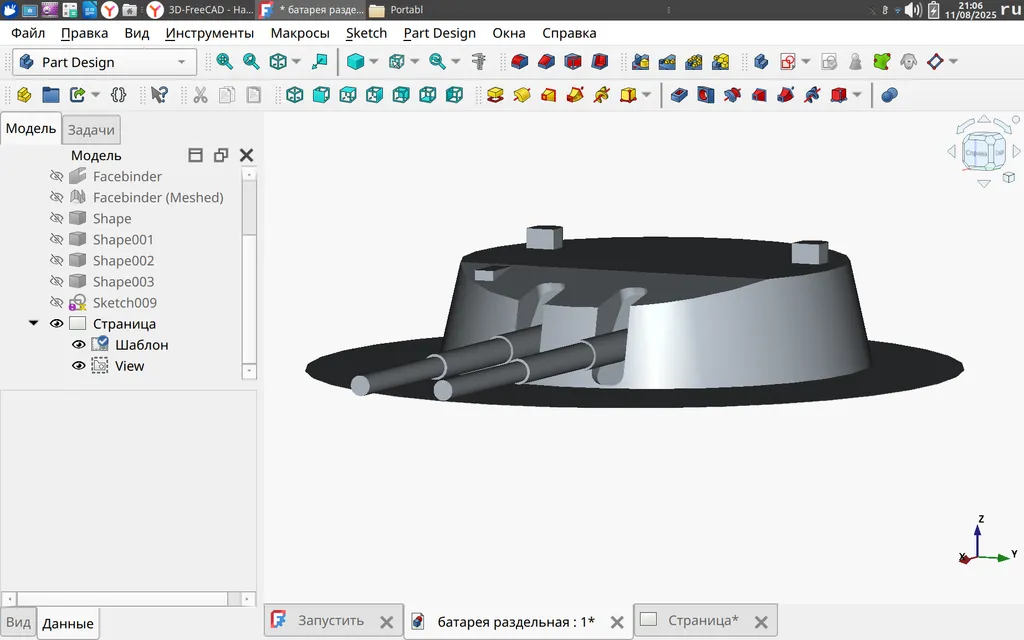Collapse the Страница tree node

[x=34, y=324]
